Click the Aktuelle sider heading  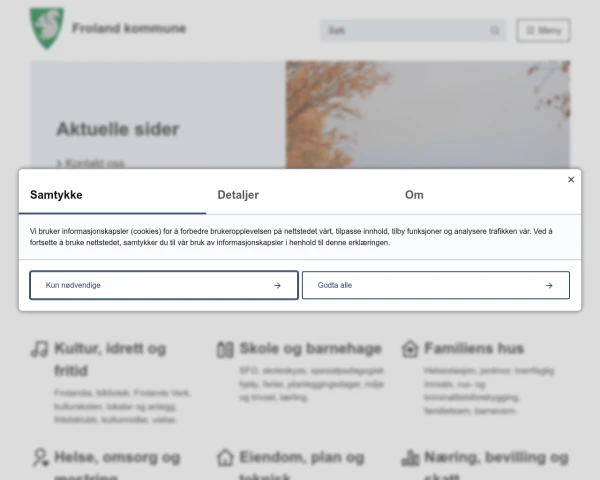tap(118, 129)
